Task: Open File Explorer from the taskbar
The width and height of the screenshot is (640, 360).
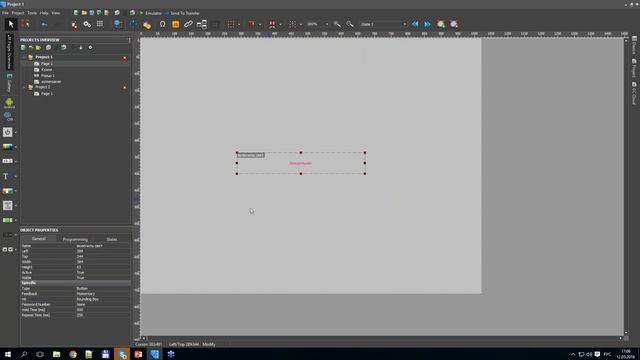Action: point(56,354)
